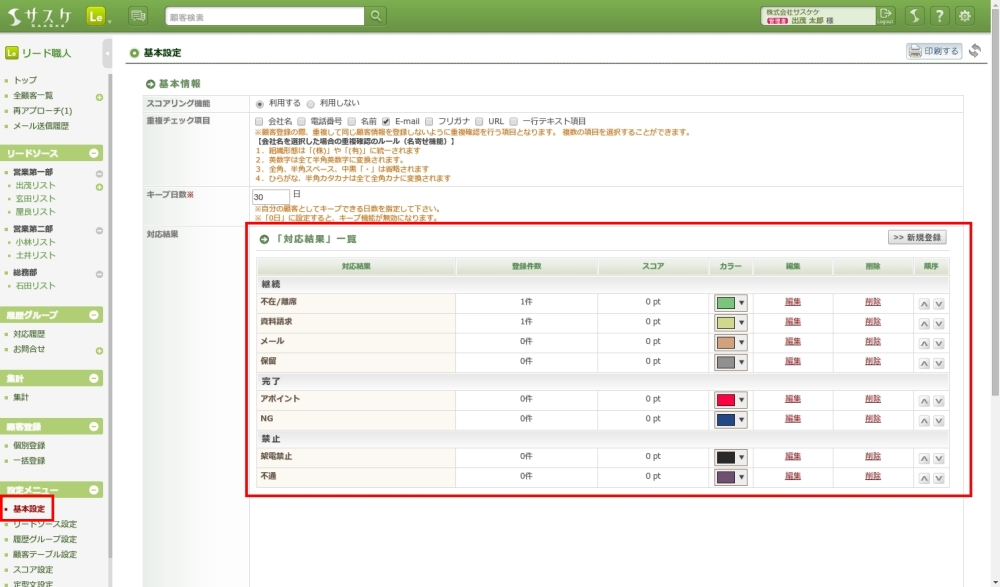Click 編集 link for the メール row
Image resolution: width=1000 pixels, height=587 pixels.
pos(793,342)
